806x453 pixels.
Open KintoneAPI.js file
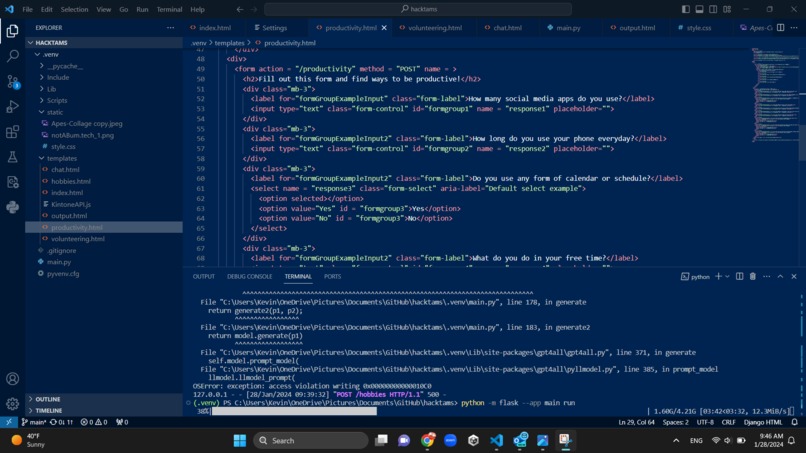click(104, 204)
